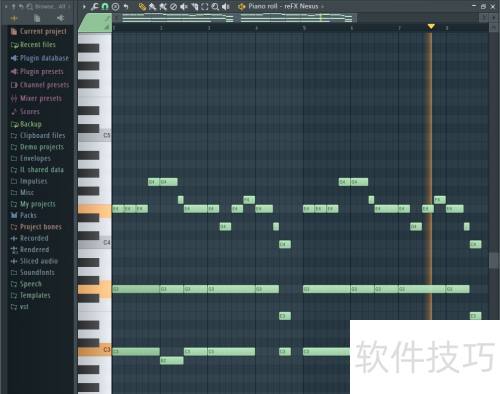Click the target channel icon beside Piano roll title
Viewport: 500px width, 394px height.
click(x=242, y=6)
